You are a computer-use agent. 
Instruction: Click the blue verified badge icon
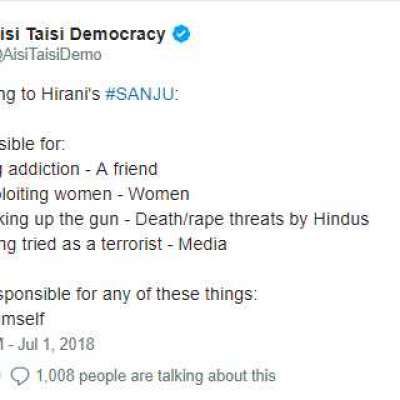(x=181, y=34)
